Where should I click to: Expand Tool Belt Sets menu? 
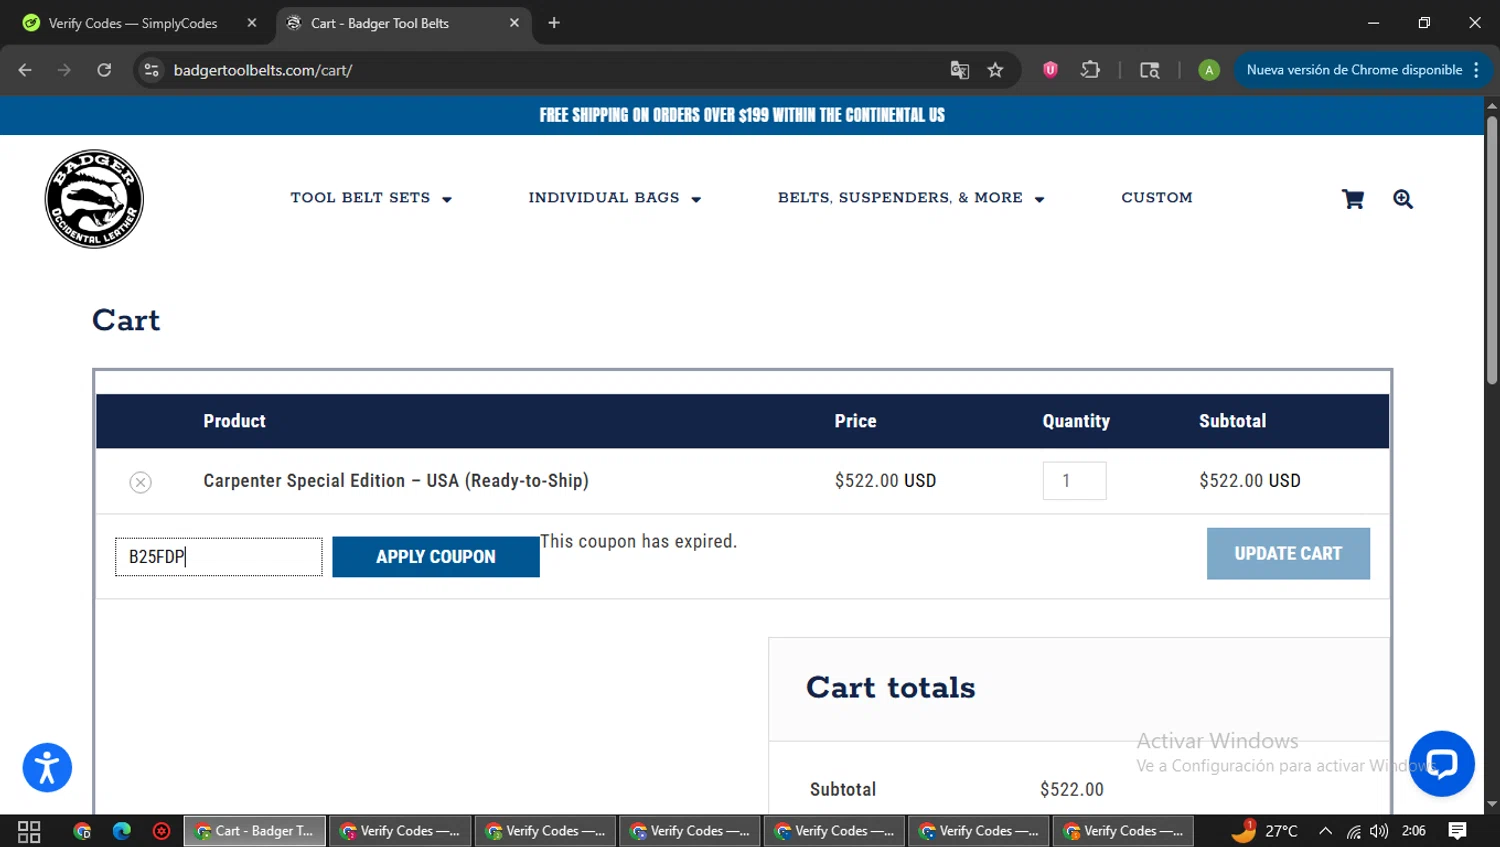371,198
